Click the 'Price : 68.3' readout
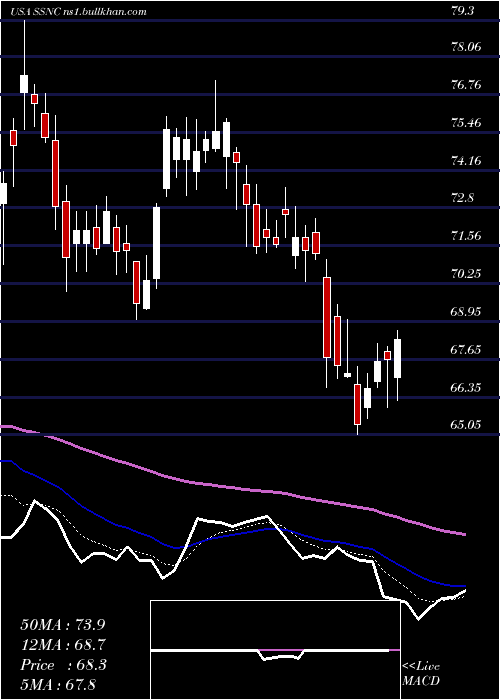 [x=63, y=665]
